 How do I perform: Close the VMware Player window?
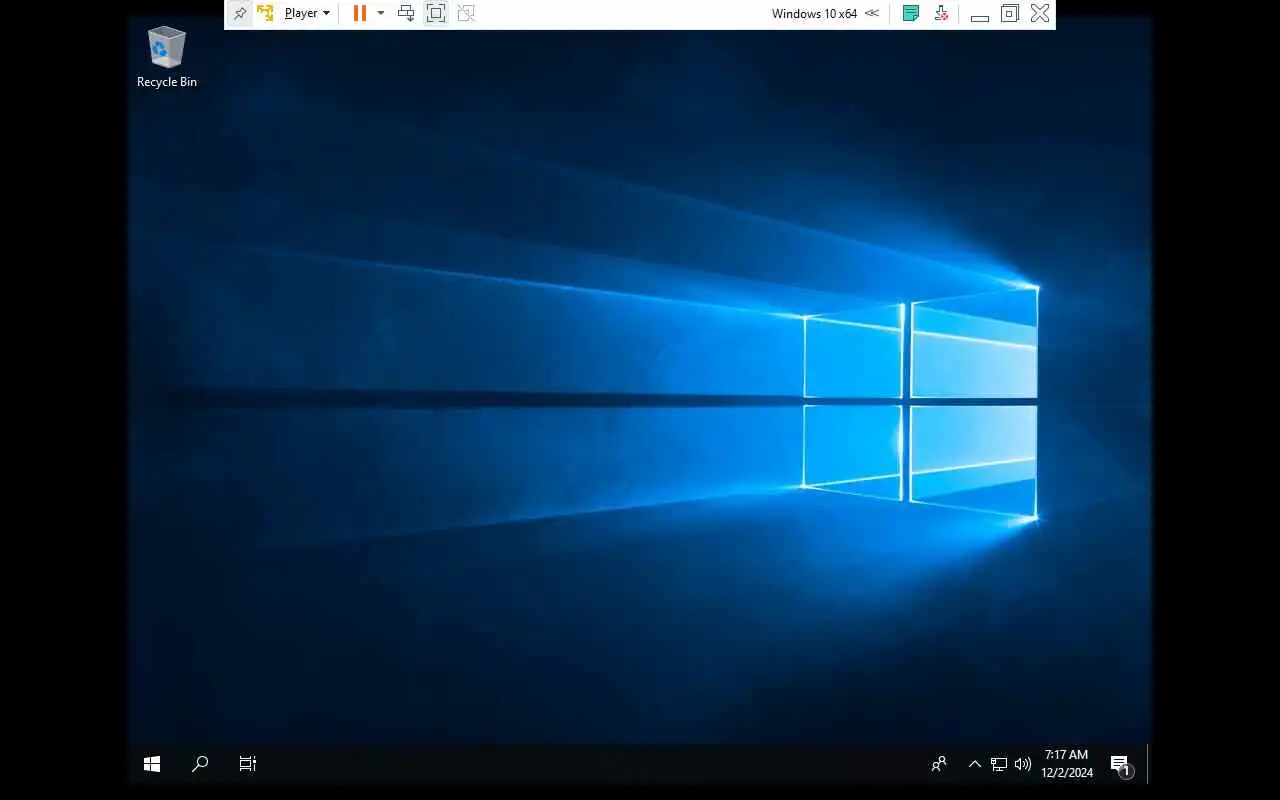point(1040,13)
